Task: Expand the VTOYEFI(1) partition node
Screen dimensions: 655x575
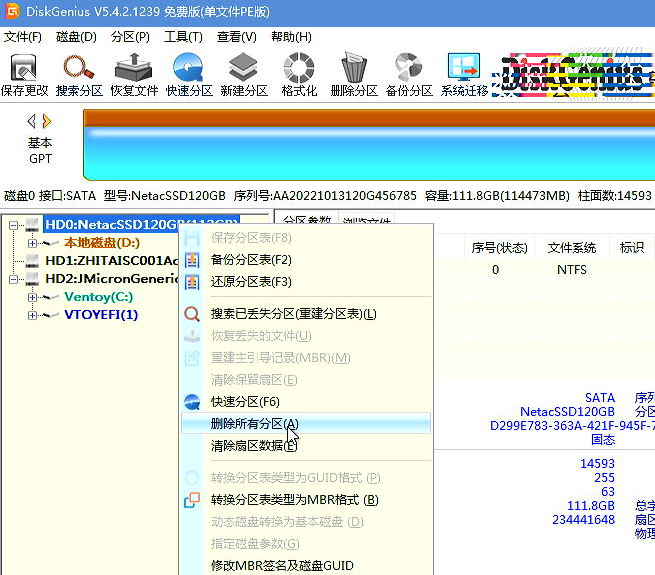Action: coord(32,315)
